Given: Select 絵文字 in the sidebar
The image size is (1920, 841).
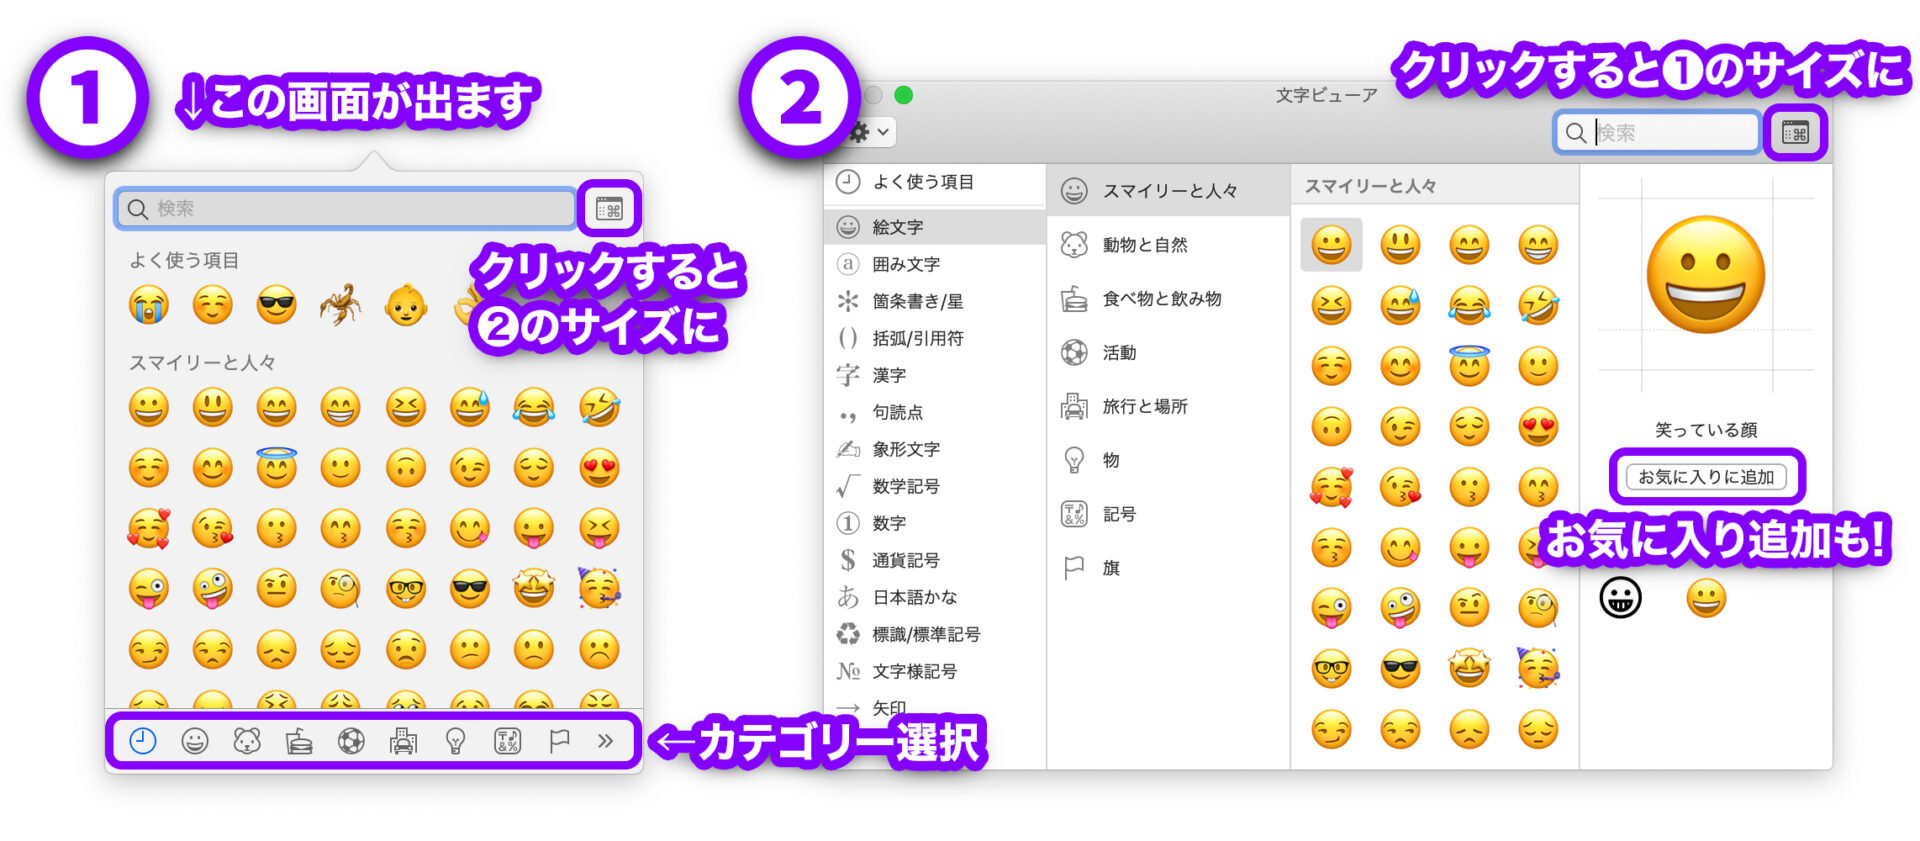Looking at the screenshot, I should (935, 227).
